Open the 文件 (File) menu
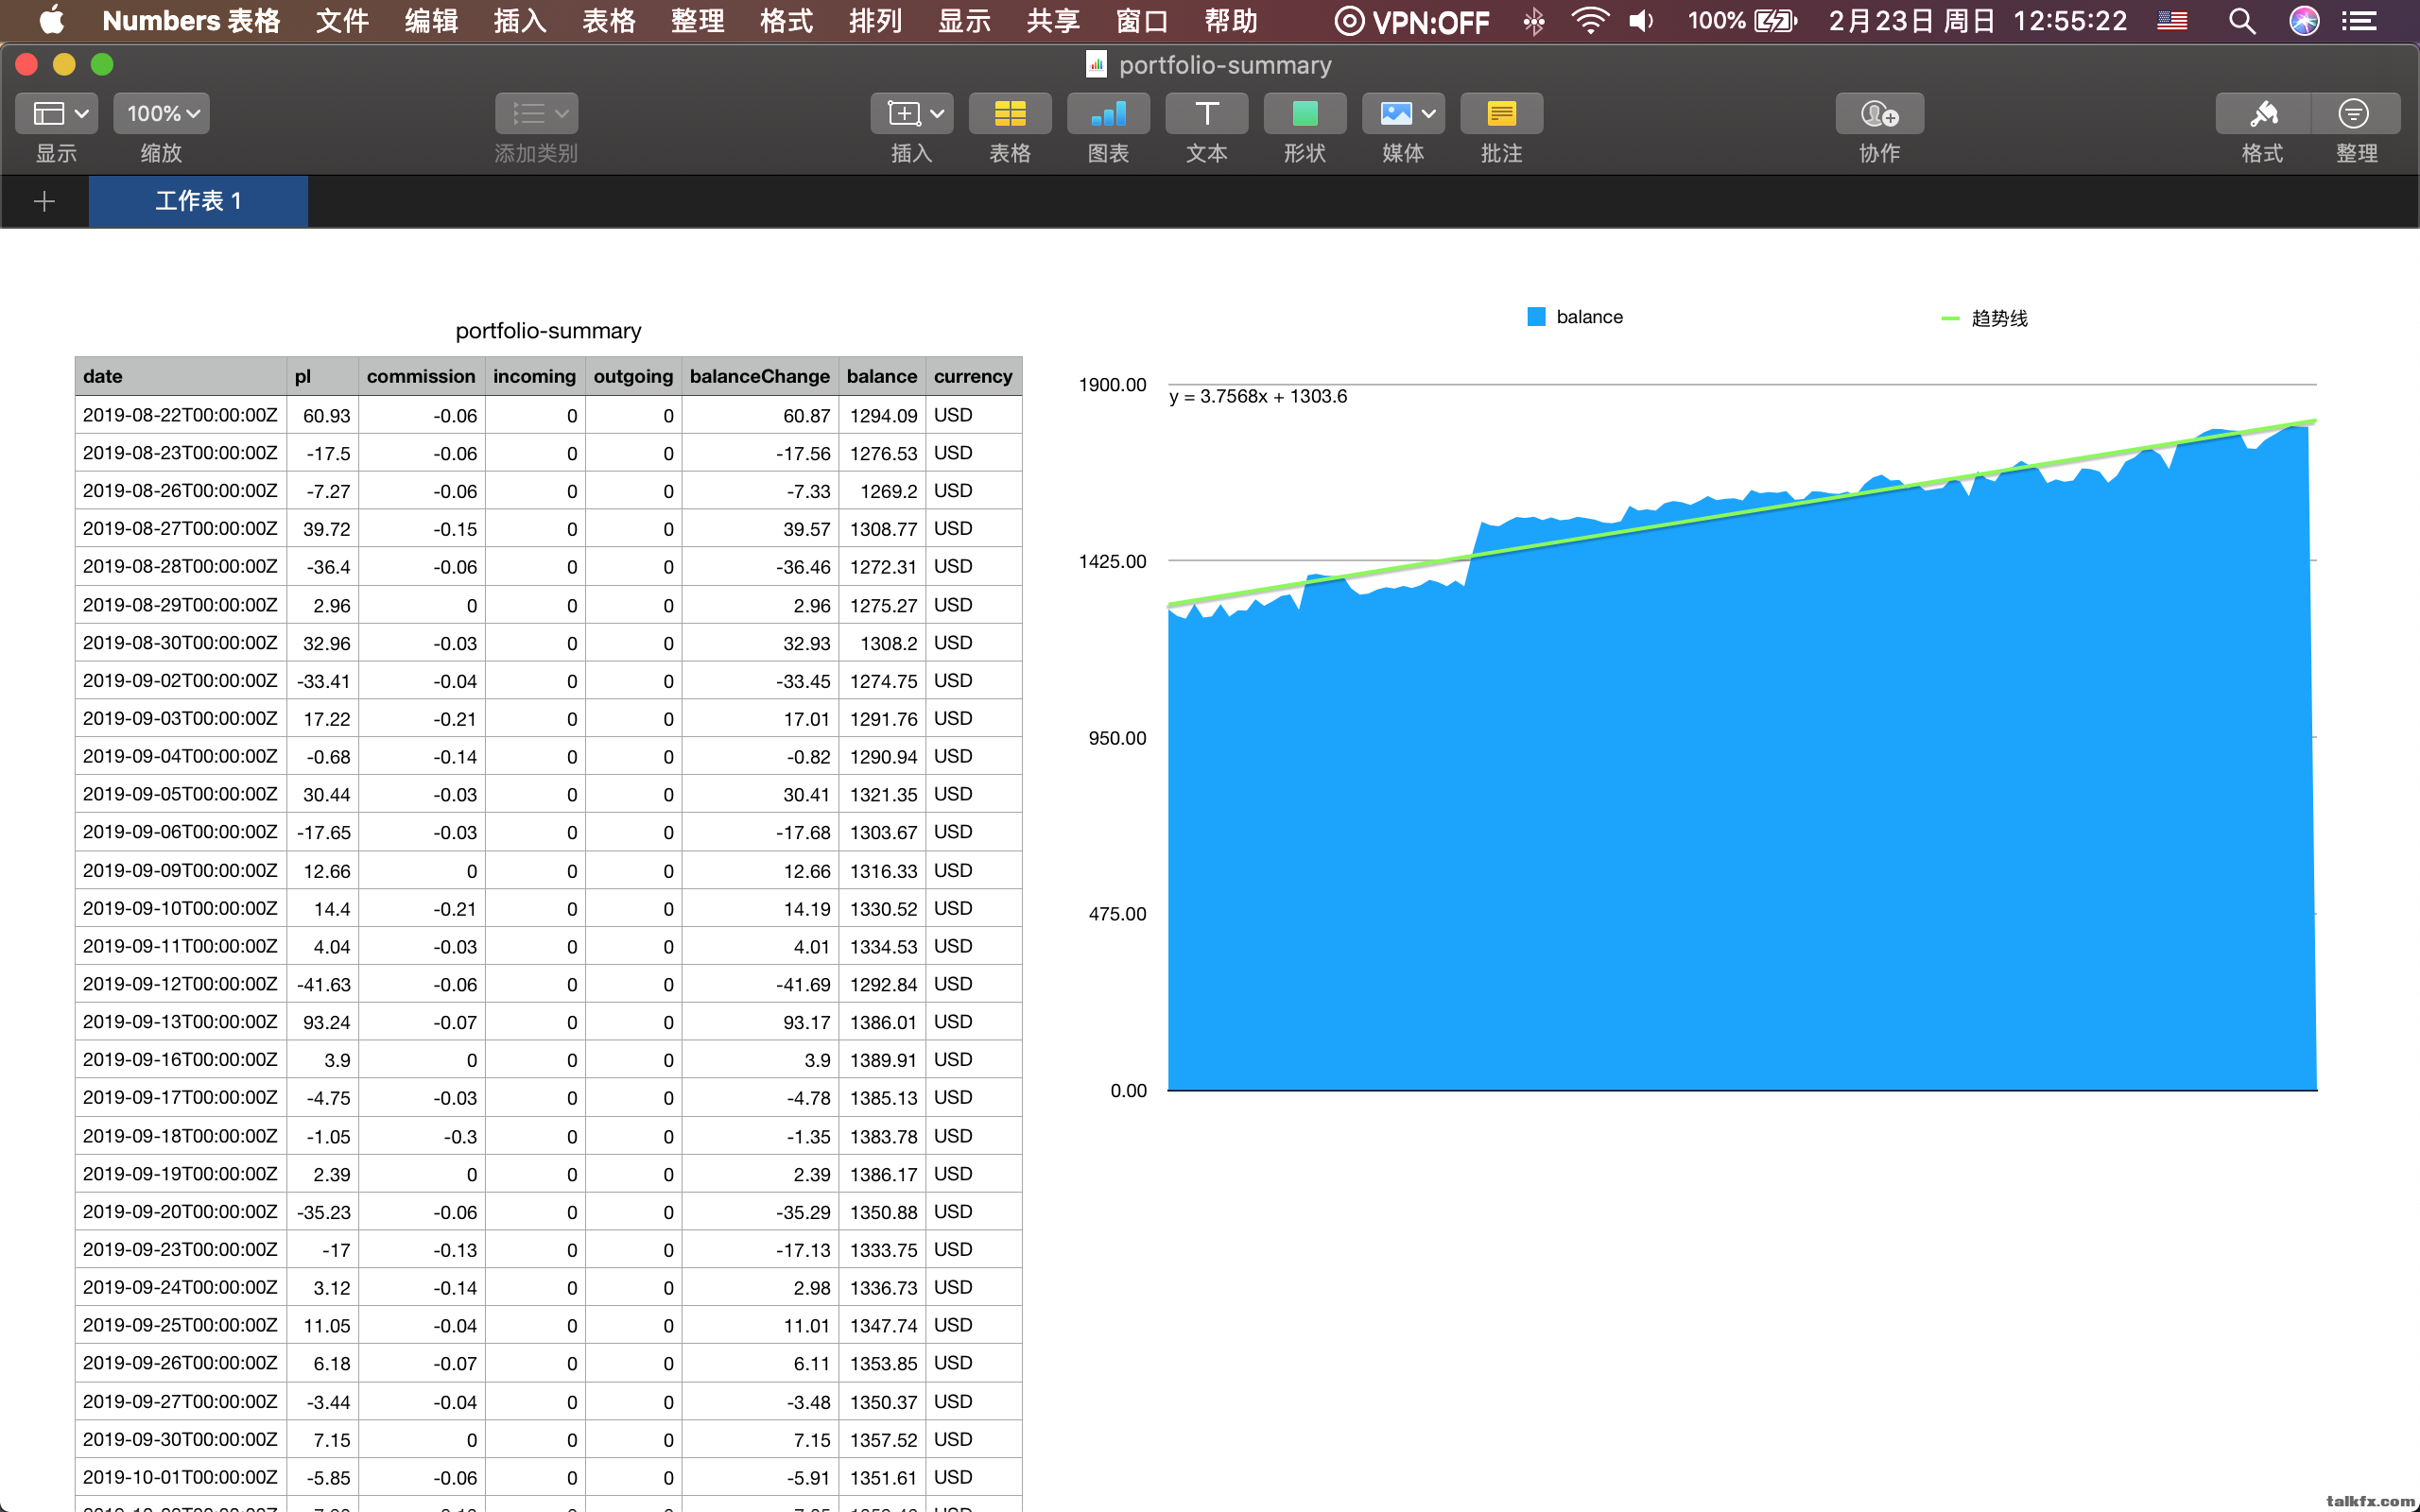This screenshot has width=2420, height=1512. (x=342, y=20)
